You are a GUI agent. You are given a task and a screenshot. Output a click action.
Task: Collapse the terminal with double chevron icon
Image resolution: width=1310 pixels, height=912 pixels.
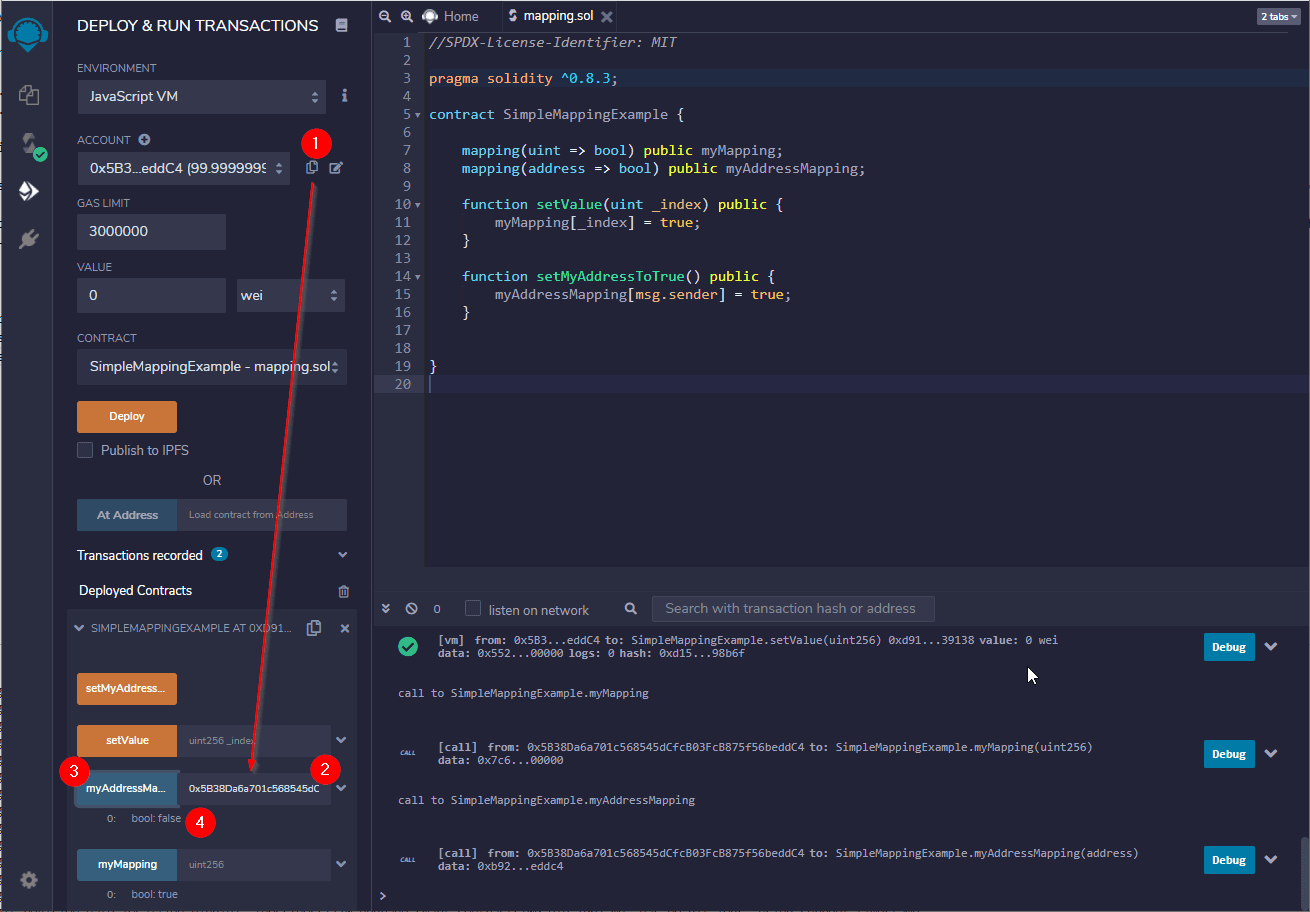click(388, 608)
